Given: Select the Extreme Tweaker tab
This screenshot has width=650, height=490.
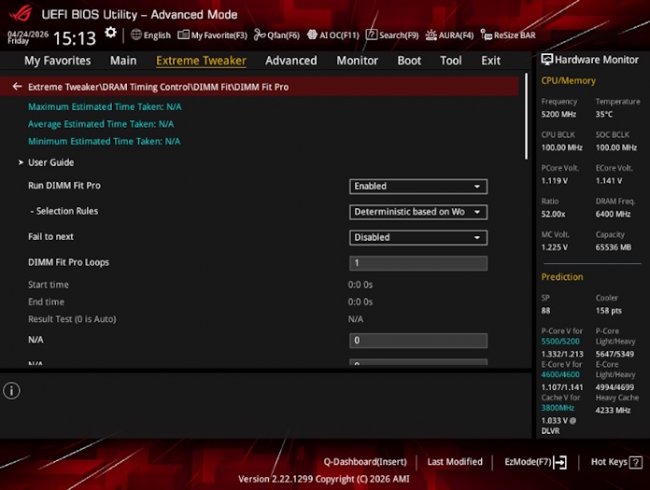Looking at the screenshot, I should pyautogui.click(x=201, y=61).
